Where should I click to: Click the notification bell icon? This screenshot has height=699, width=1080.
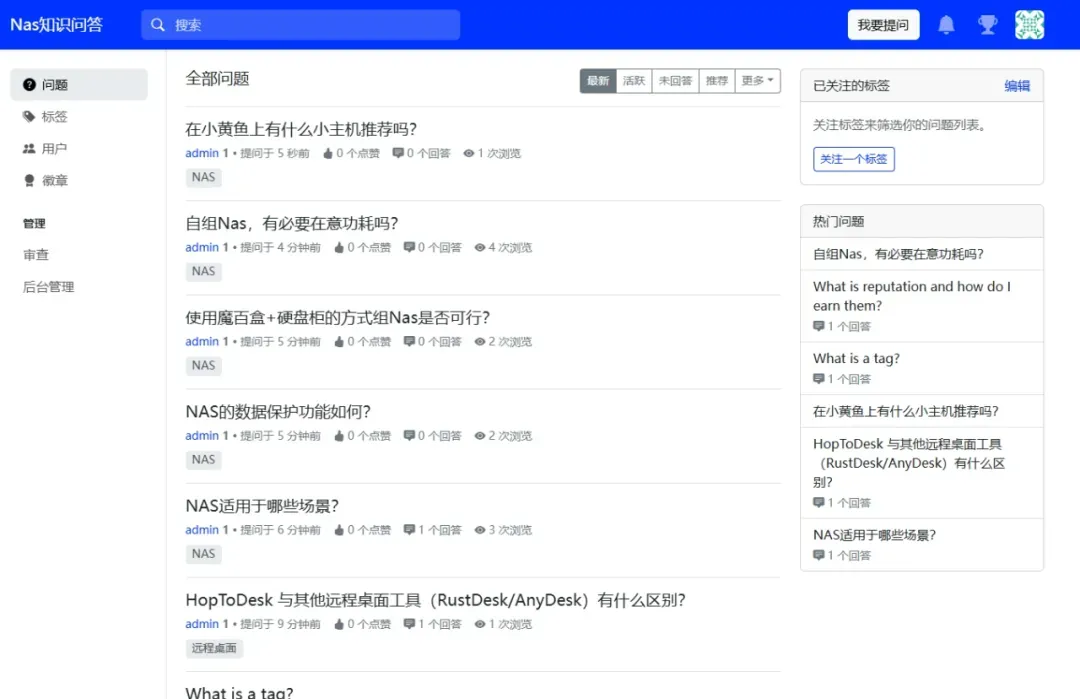pos(946,25)
